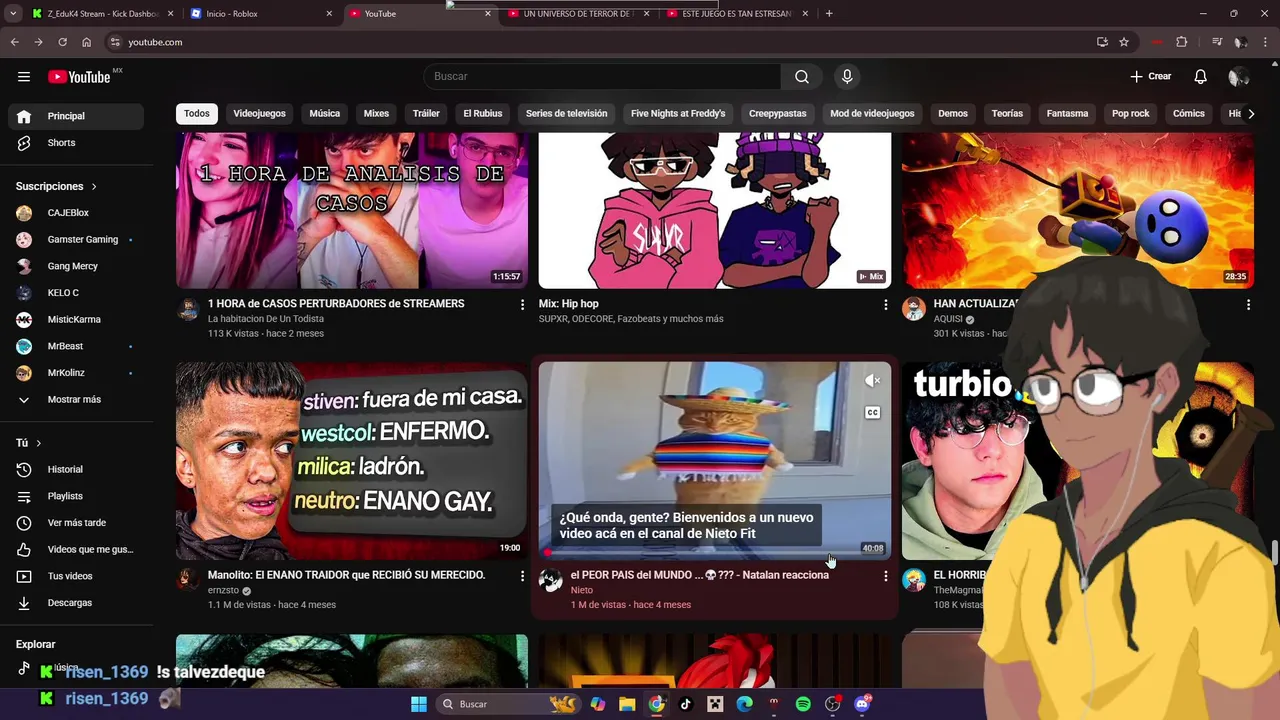Open Windows Start menu
1280x720 pixels.
click(419, 704)
